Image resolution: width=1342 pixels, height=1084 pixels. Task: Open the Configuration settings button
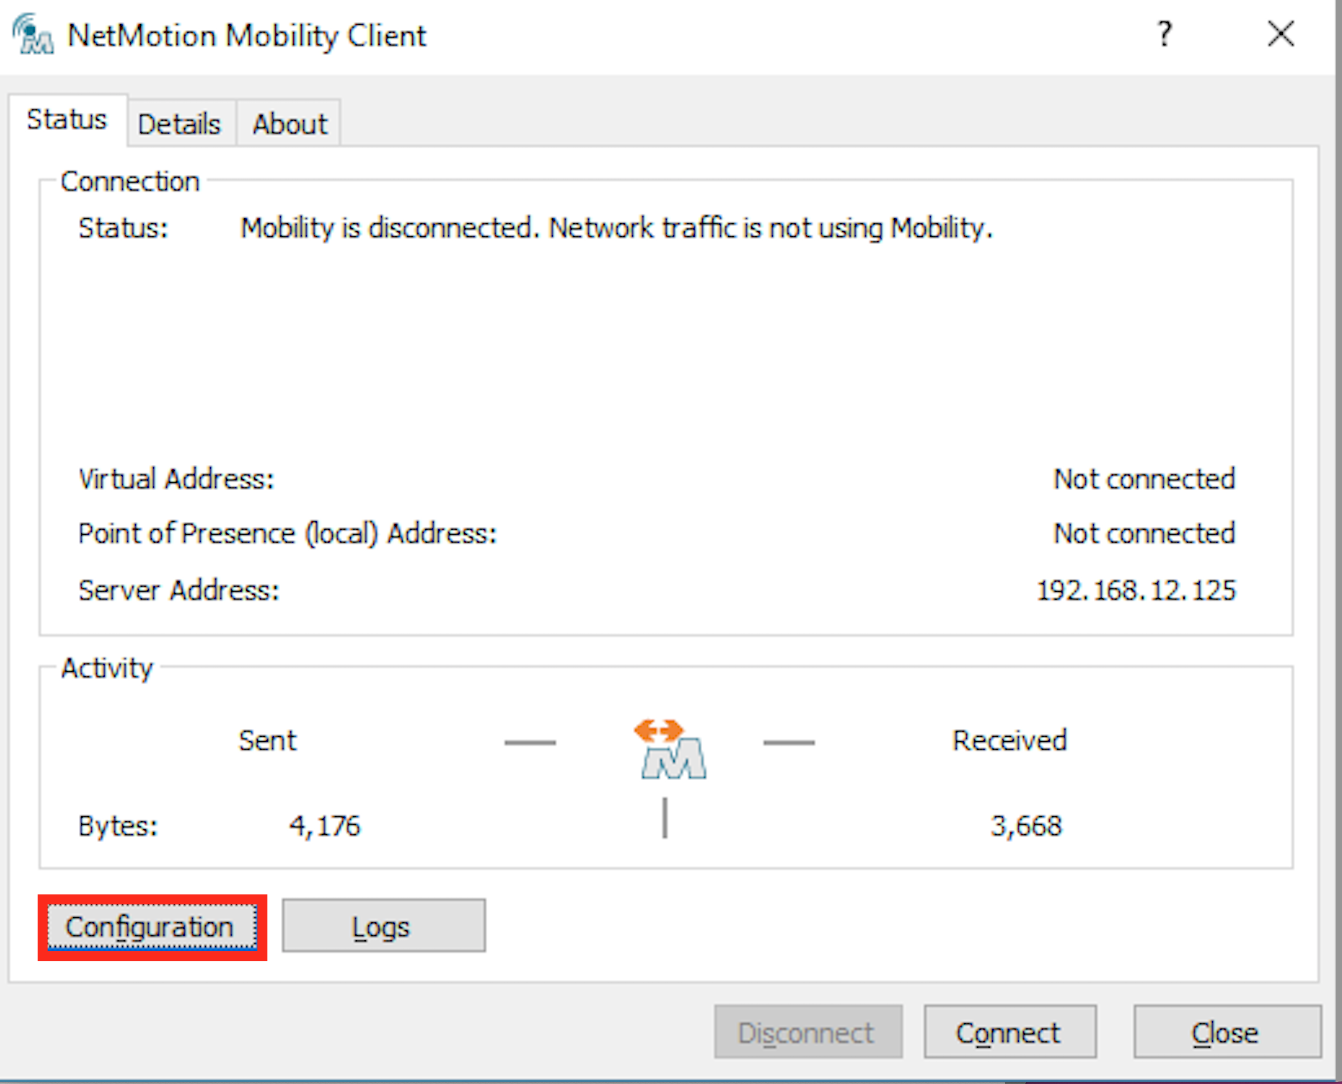point(150,927)
